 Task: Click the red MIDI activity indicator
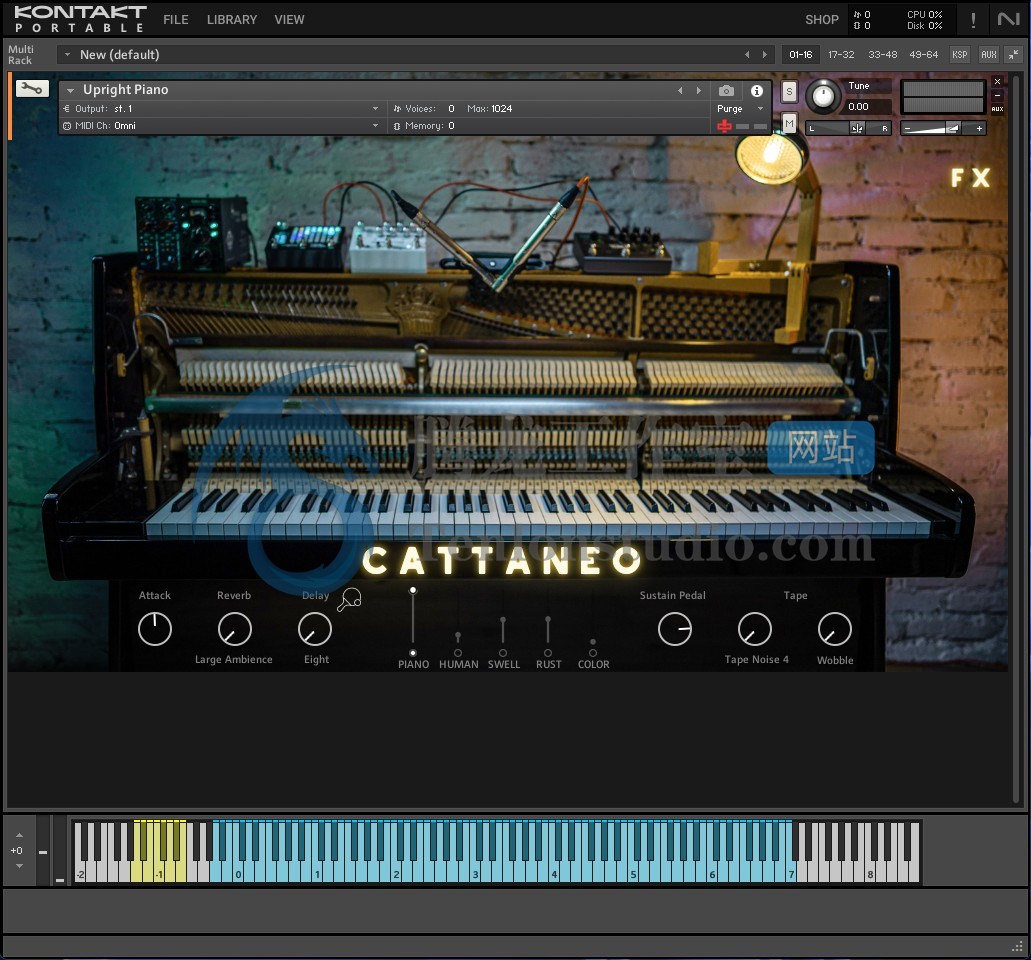pos(724,126)
